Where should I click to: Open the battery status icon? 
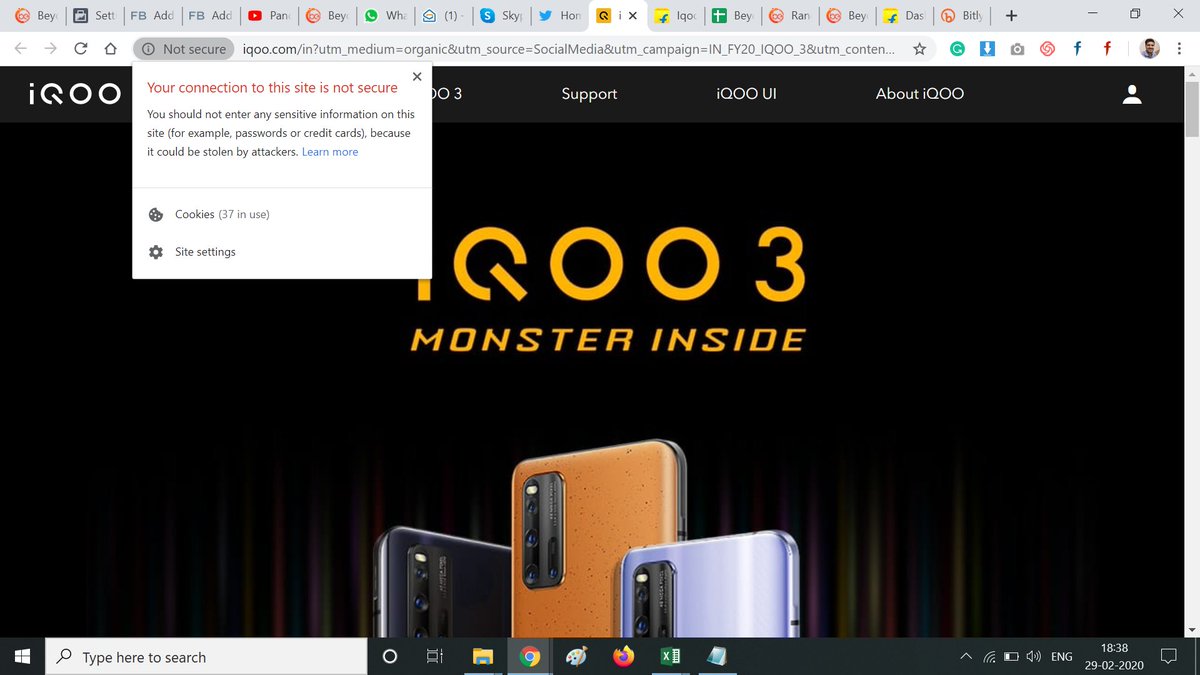tap(1012, 657)
